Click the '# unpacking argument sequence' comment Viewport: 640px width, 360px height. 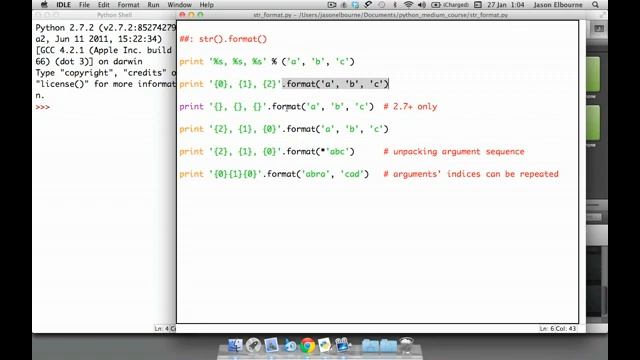pos(454,151)
